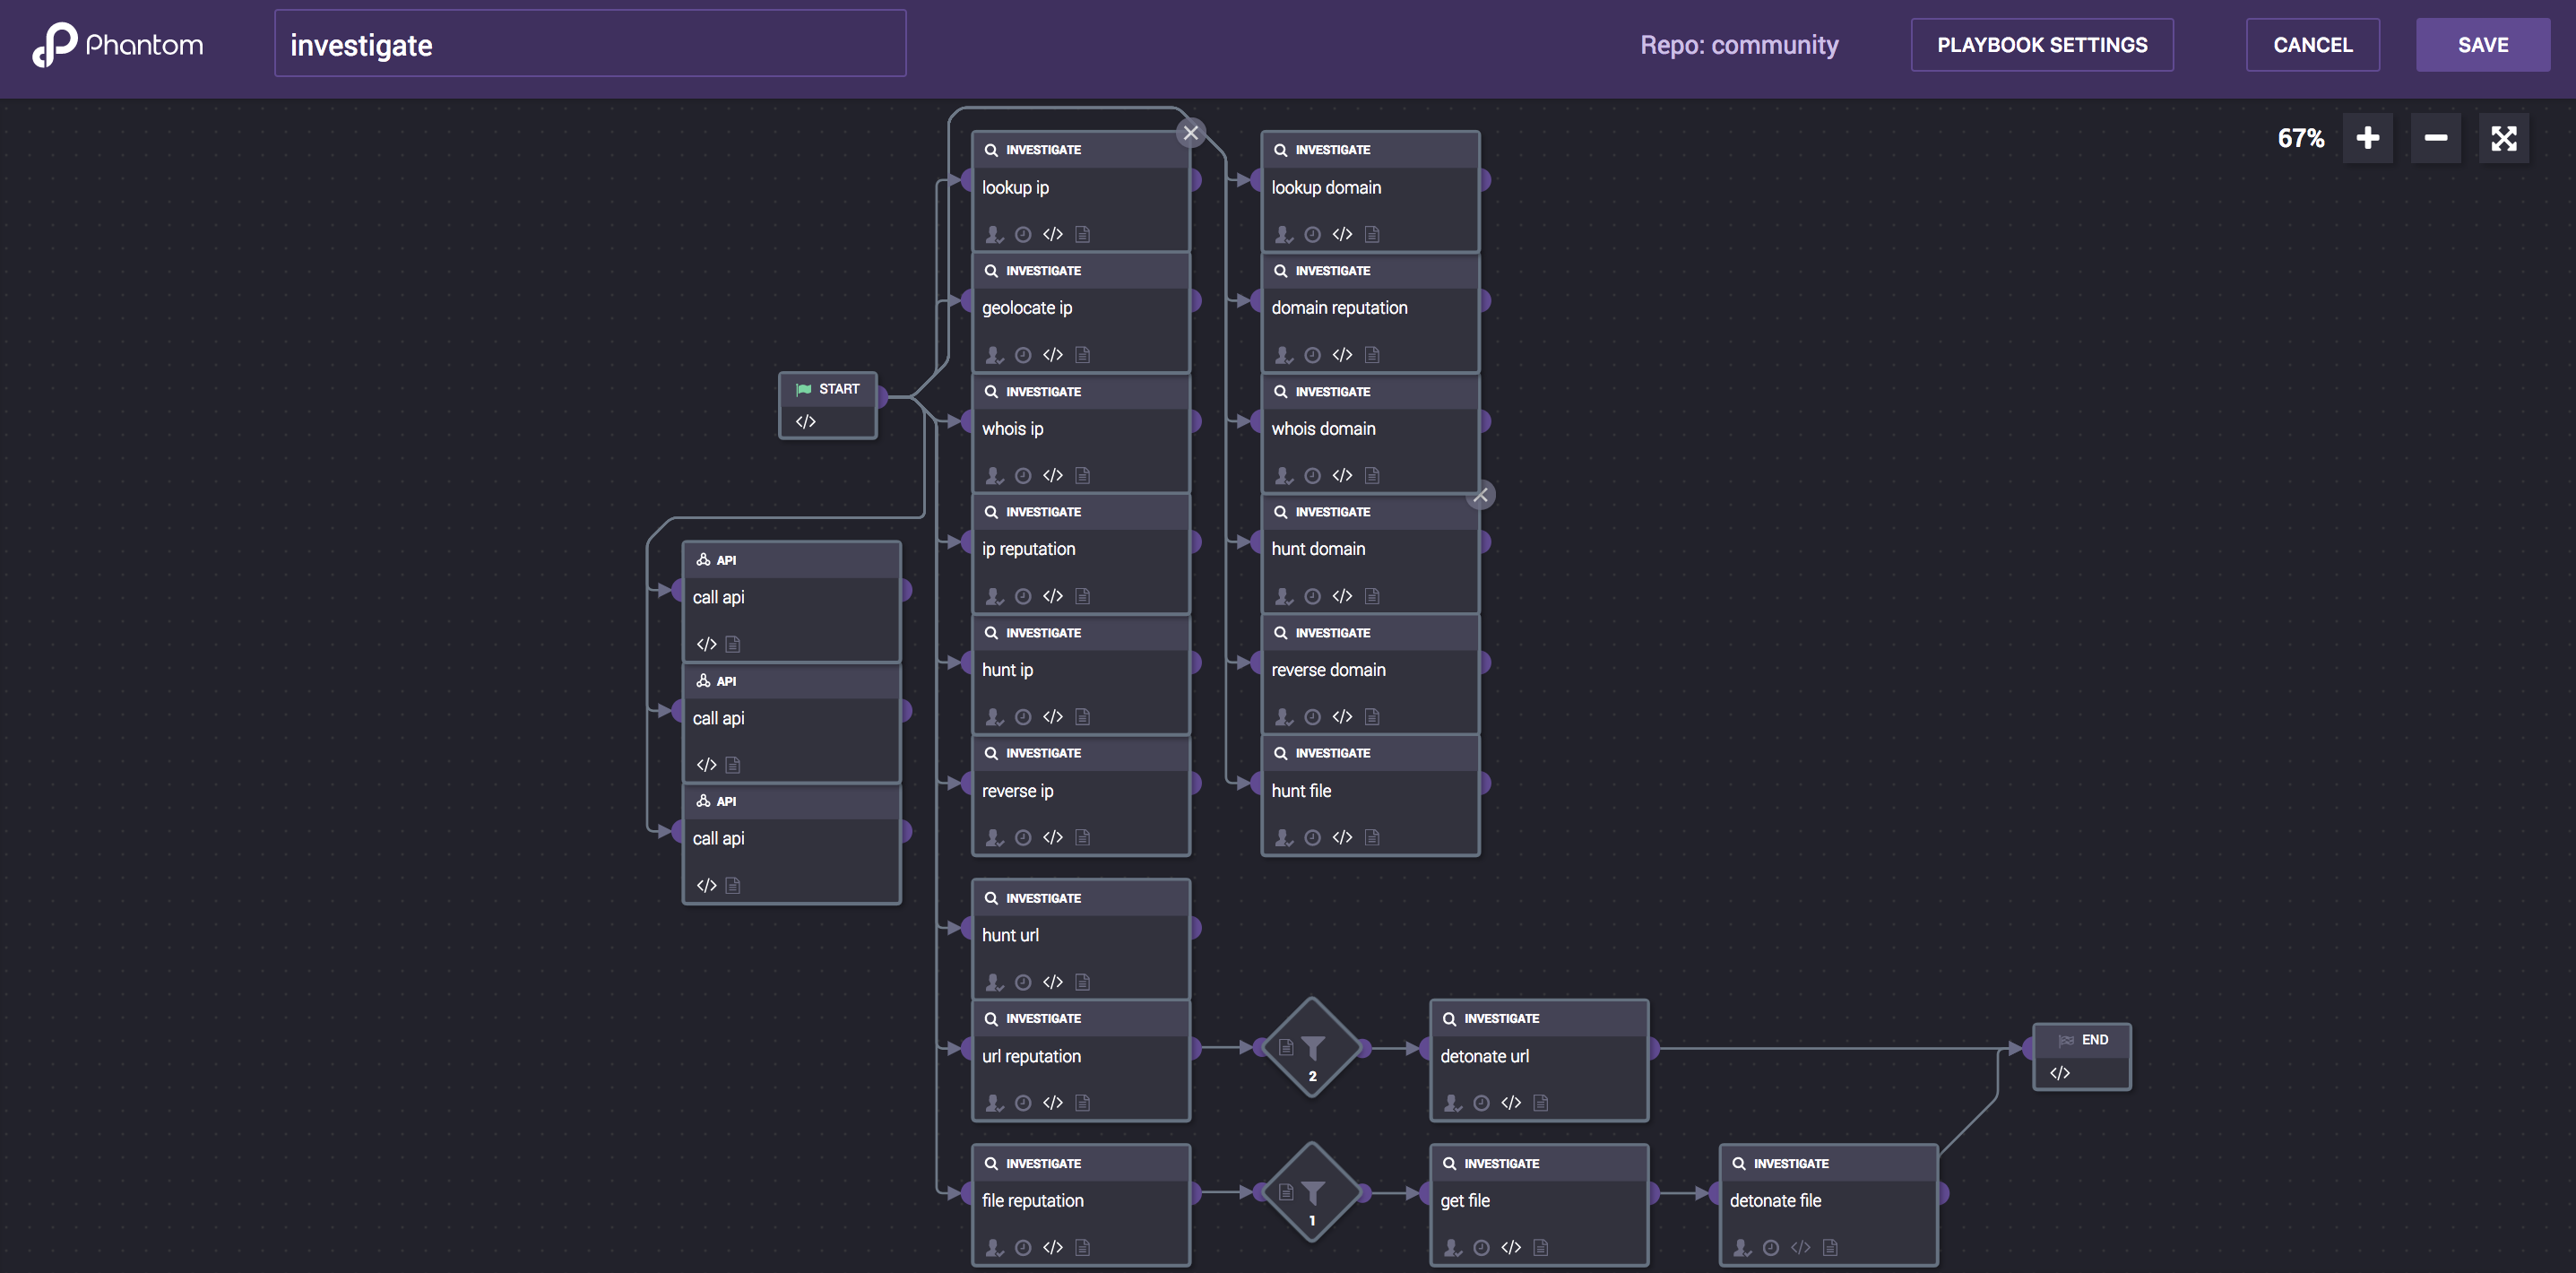Click the X icon on hunt domain block

point(1480,495)
